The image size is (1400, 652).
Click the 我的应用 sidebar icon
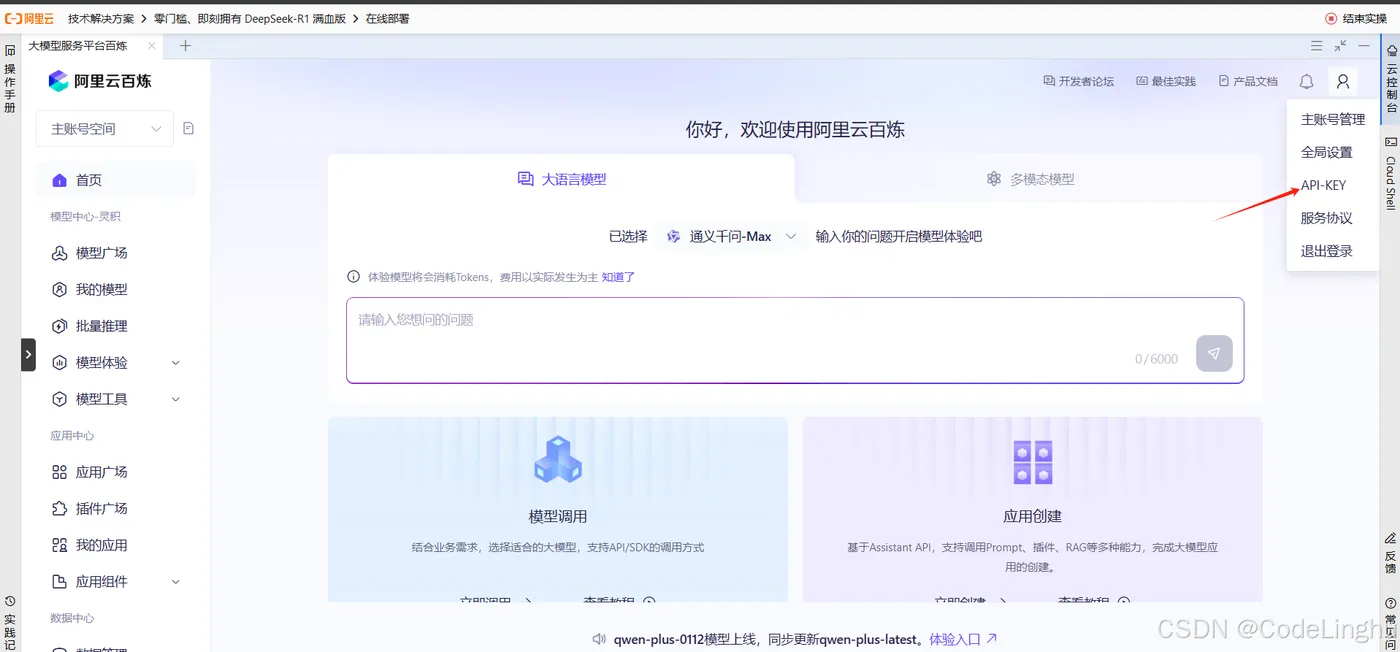click(59, 545)
